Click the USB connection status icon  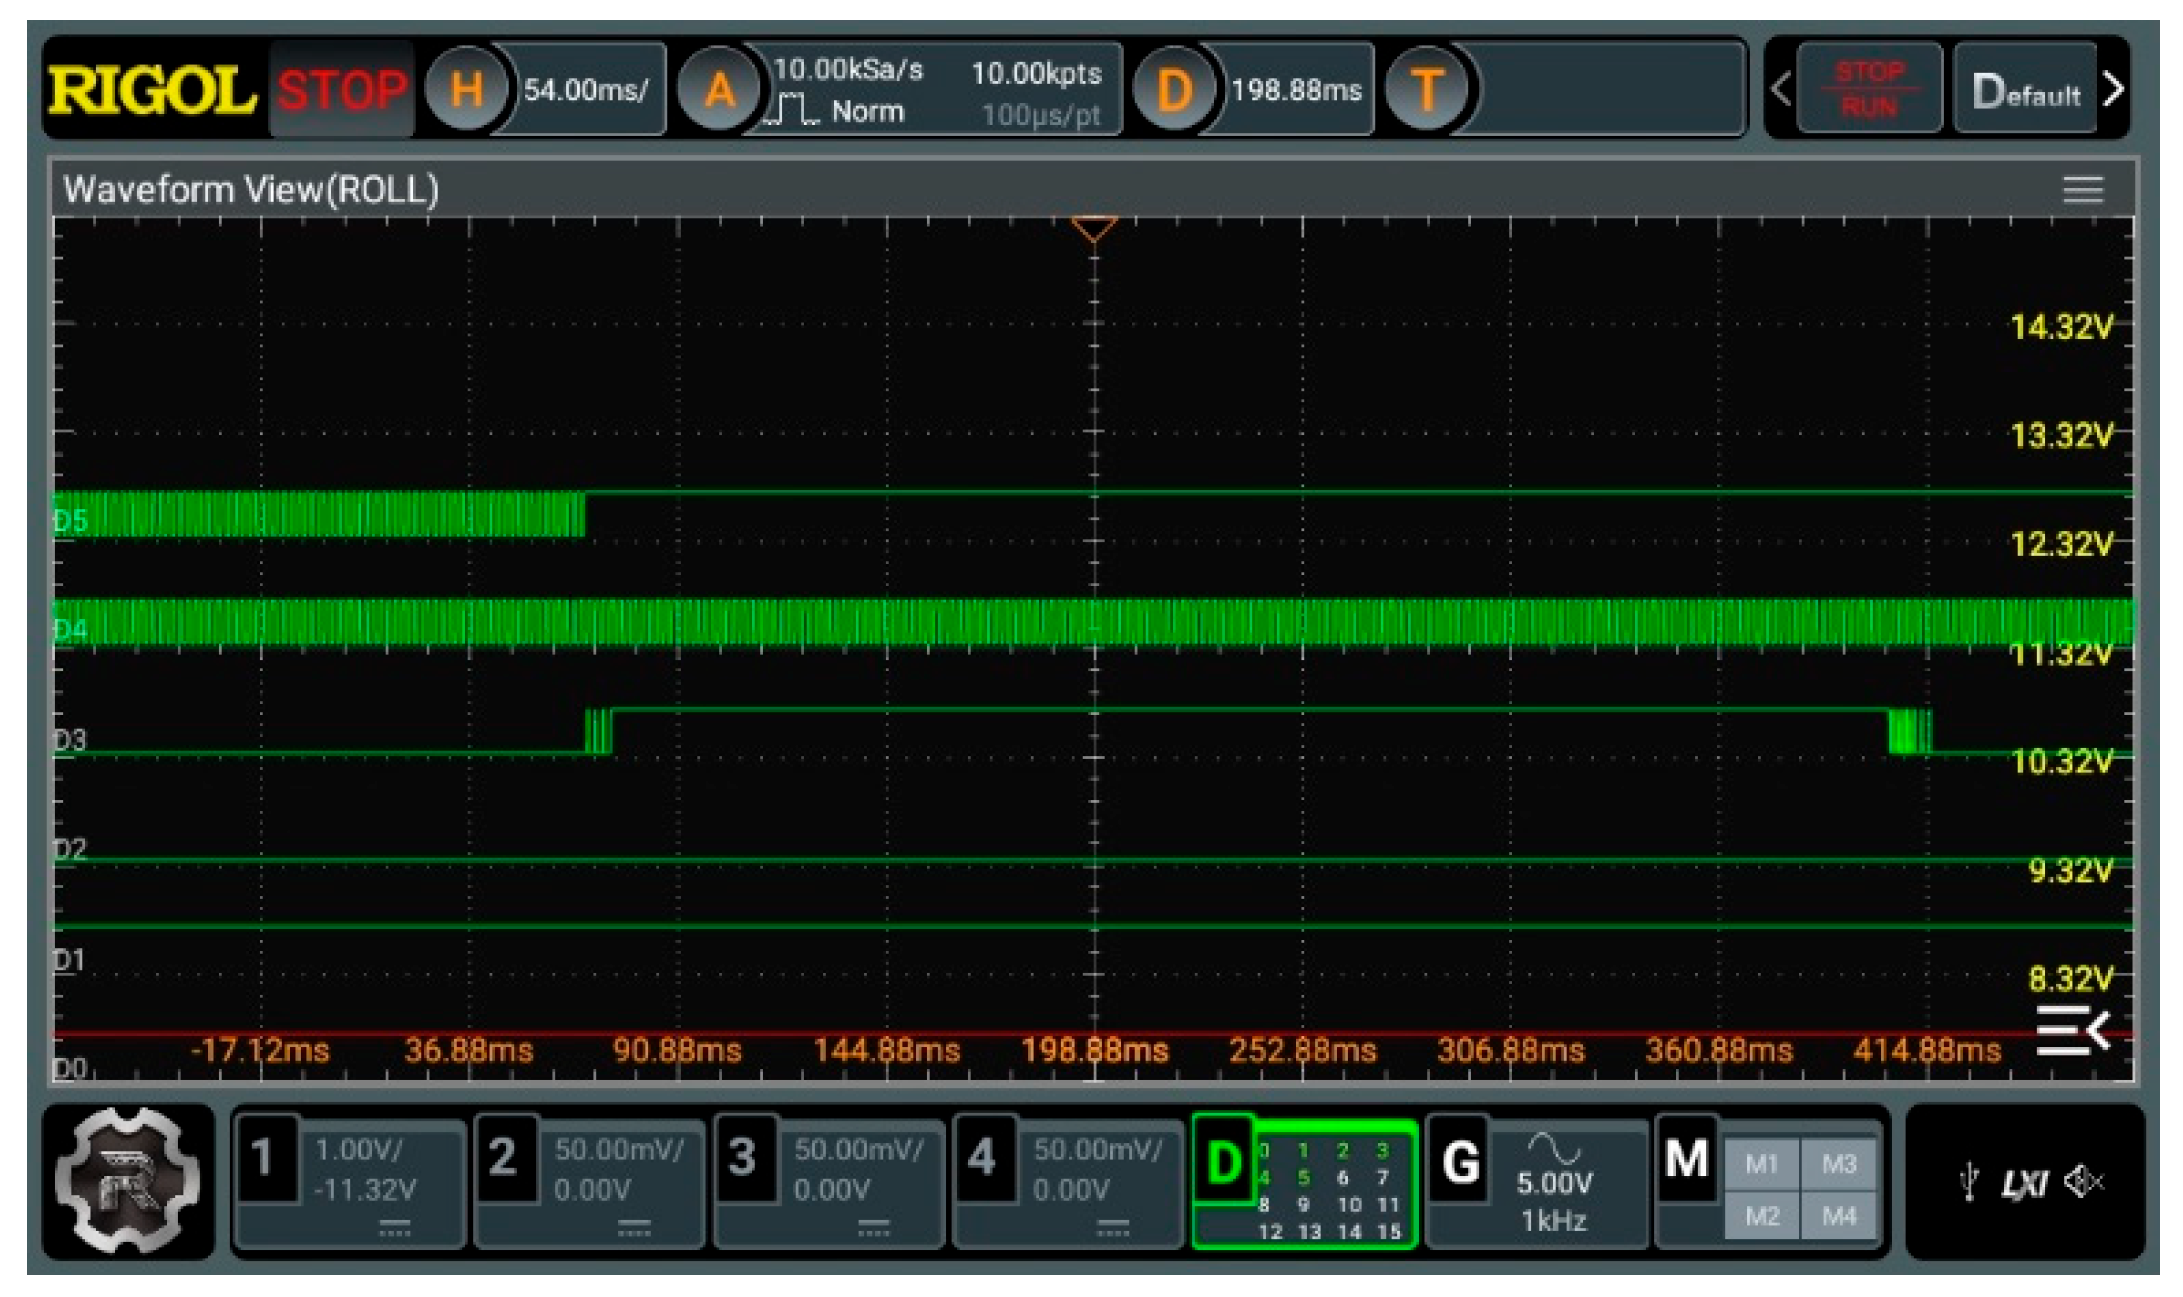coord(1968,1182)
